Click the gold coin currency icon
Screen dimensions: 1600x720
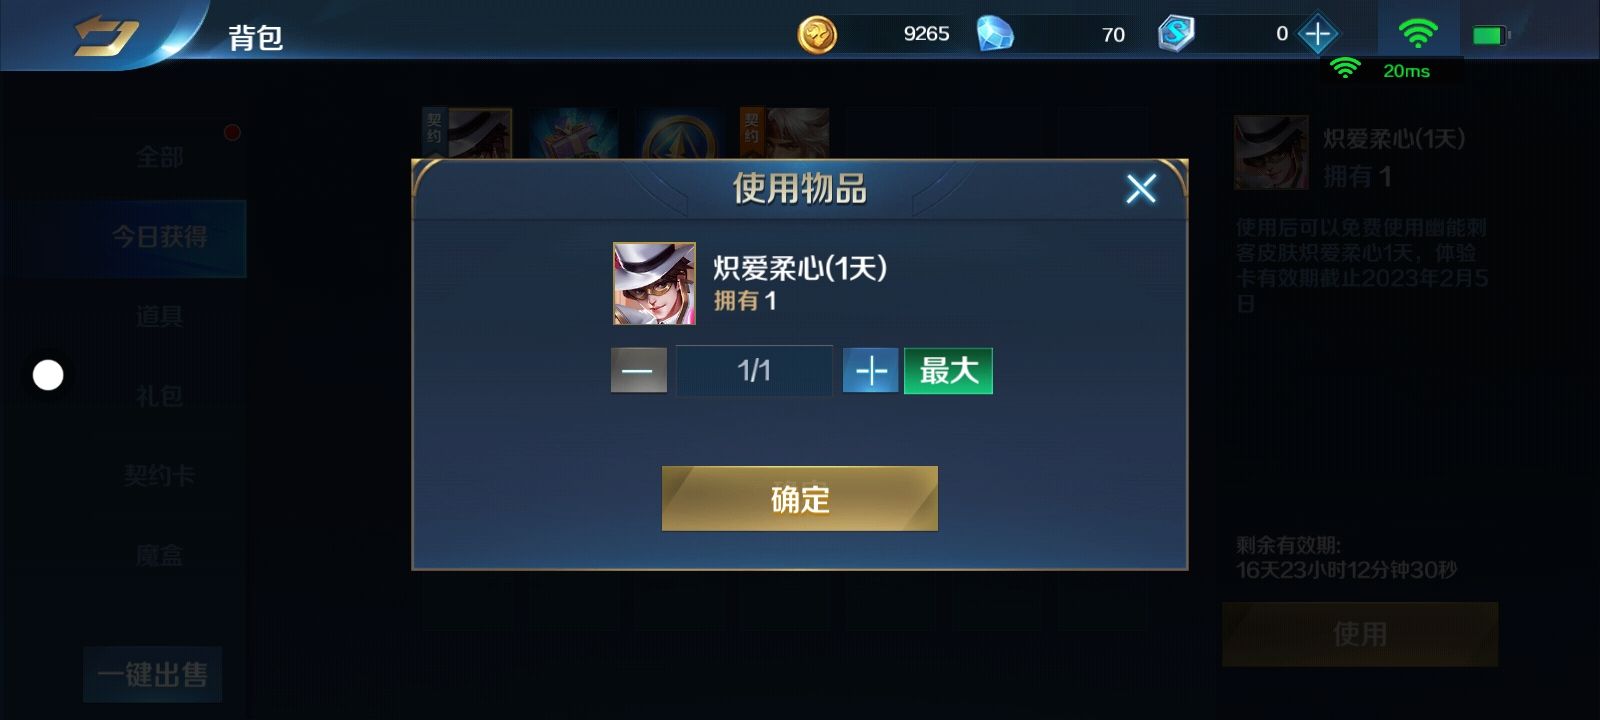817,35
